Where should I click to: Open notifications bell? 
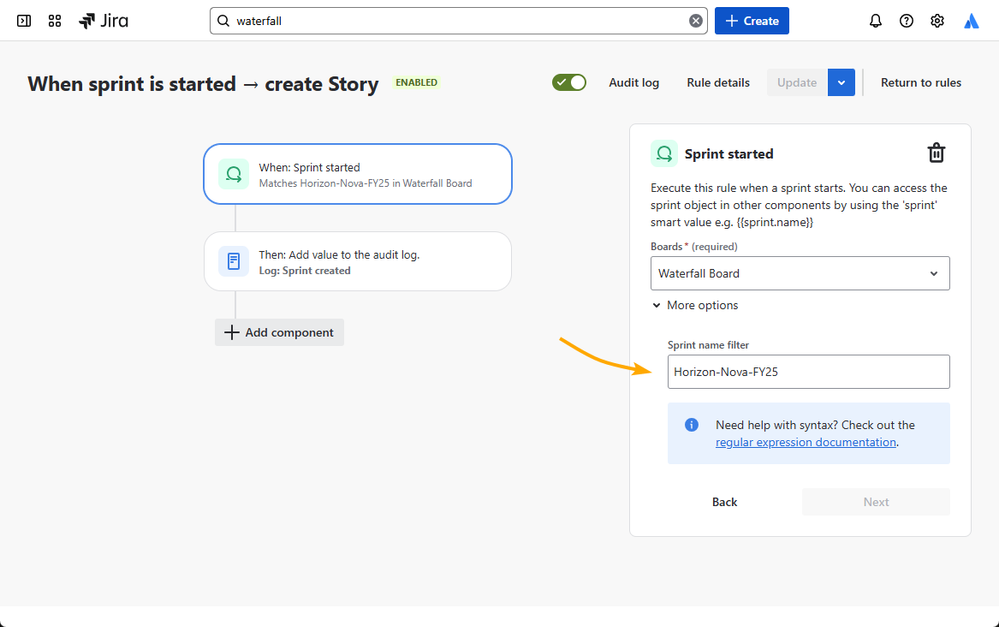click(x=875, y=21)
